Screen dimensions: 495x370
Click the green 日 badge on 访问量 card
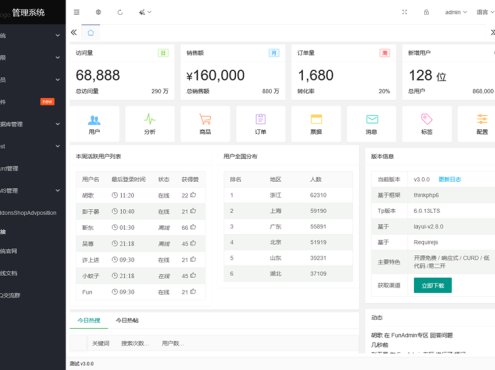(163, 53)
